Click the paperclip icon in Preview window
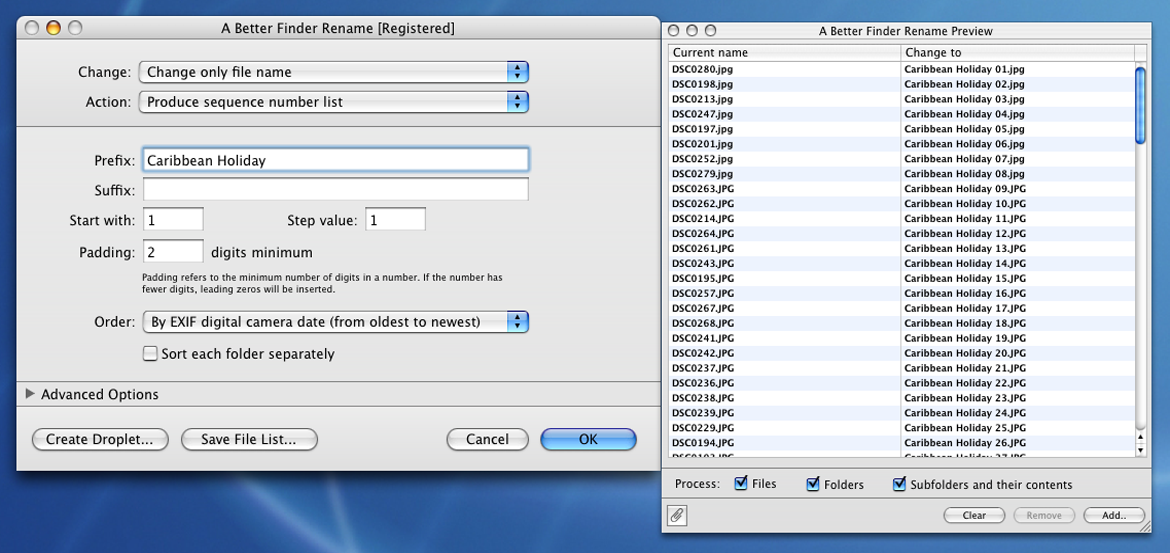 [x=677, y=515]
